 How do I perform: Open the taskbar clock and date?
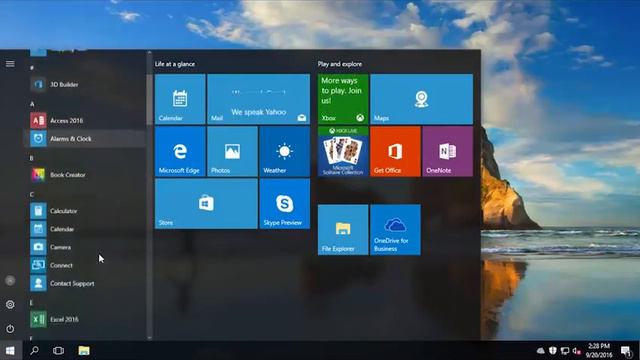[599, 351]
